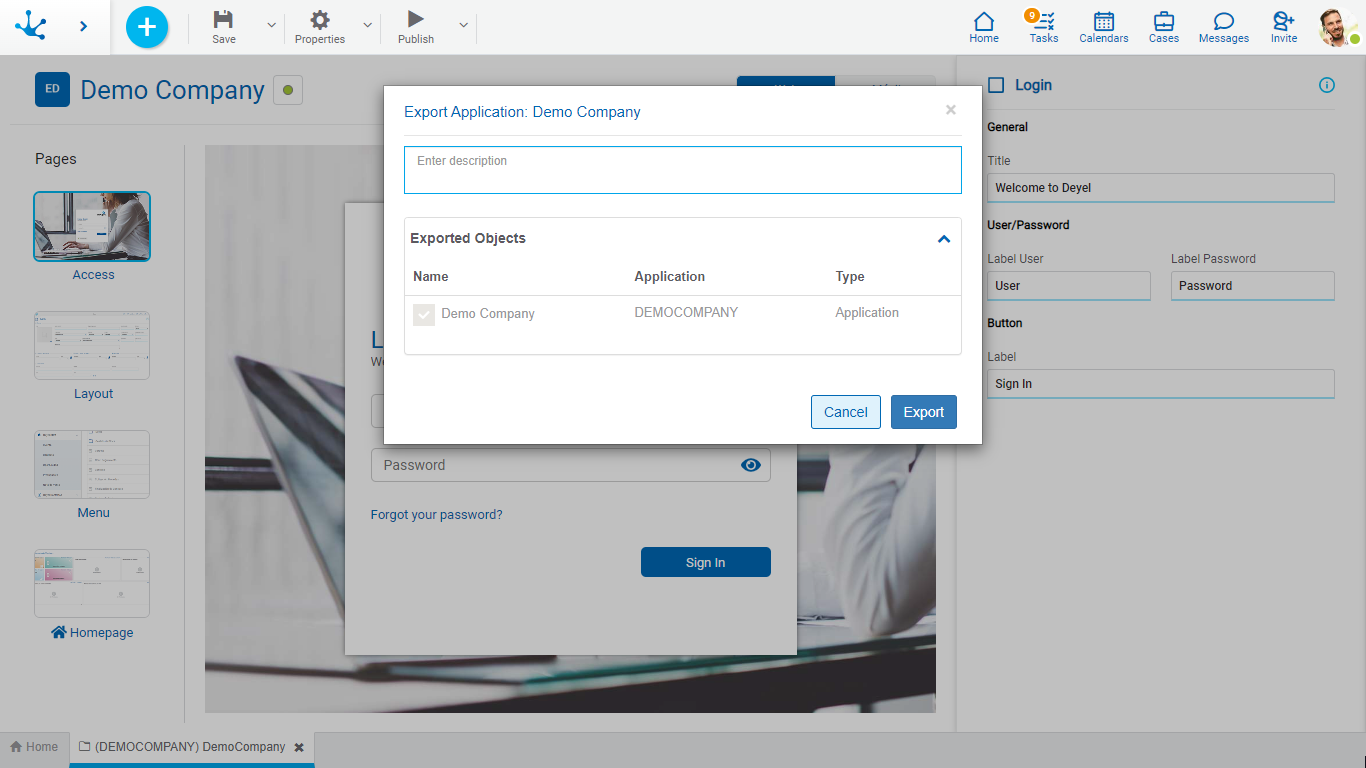Toggle password visibility eye icon
Viewport: 1366px width, 768px height.
coord(751,465)
